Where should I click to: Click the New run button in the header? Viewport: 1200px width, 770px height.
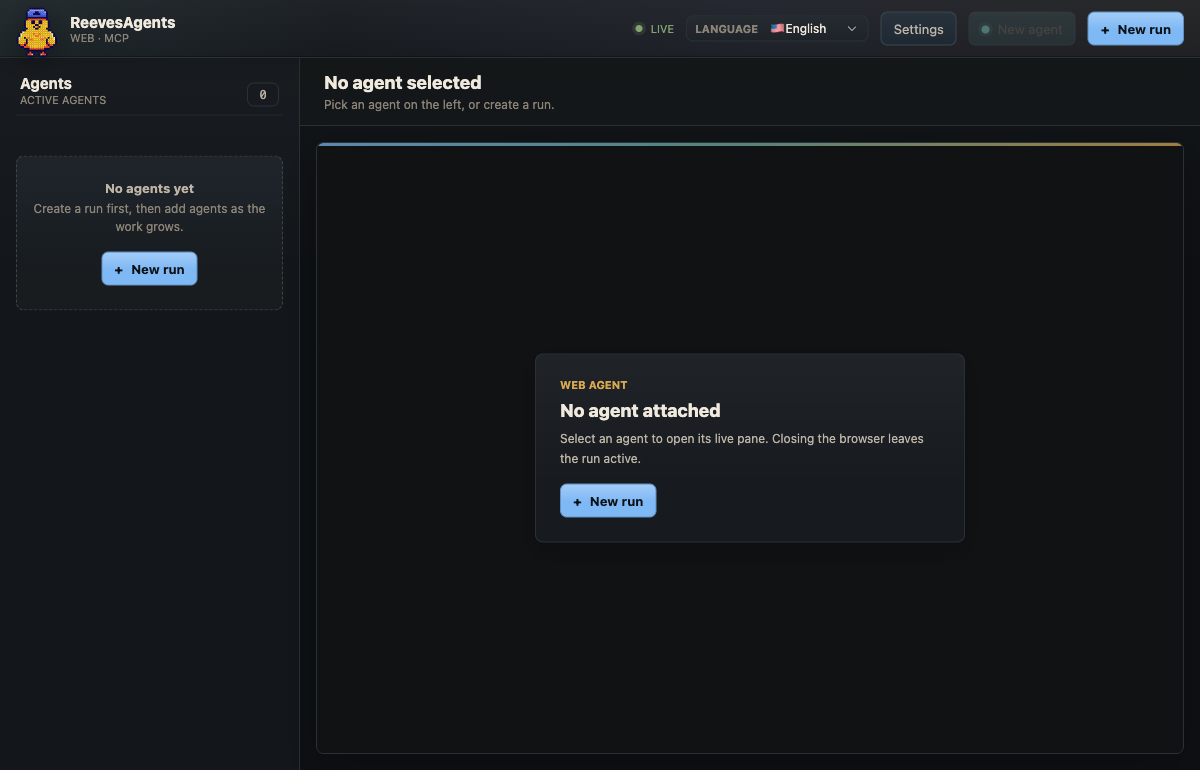1135,29
